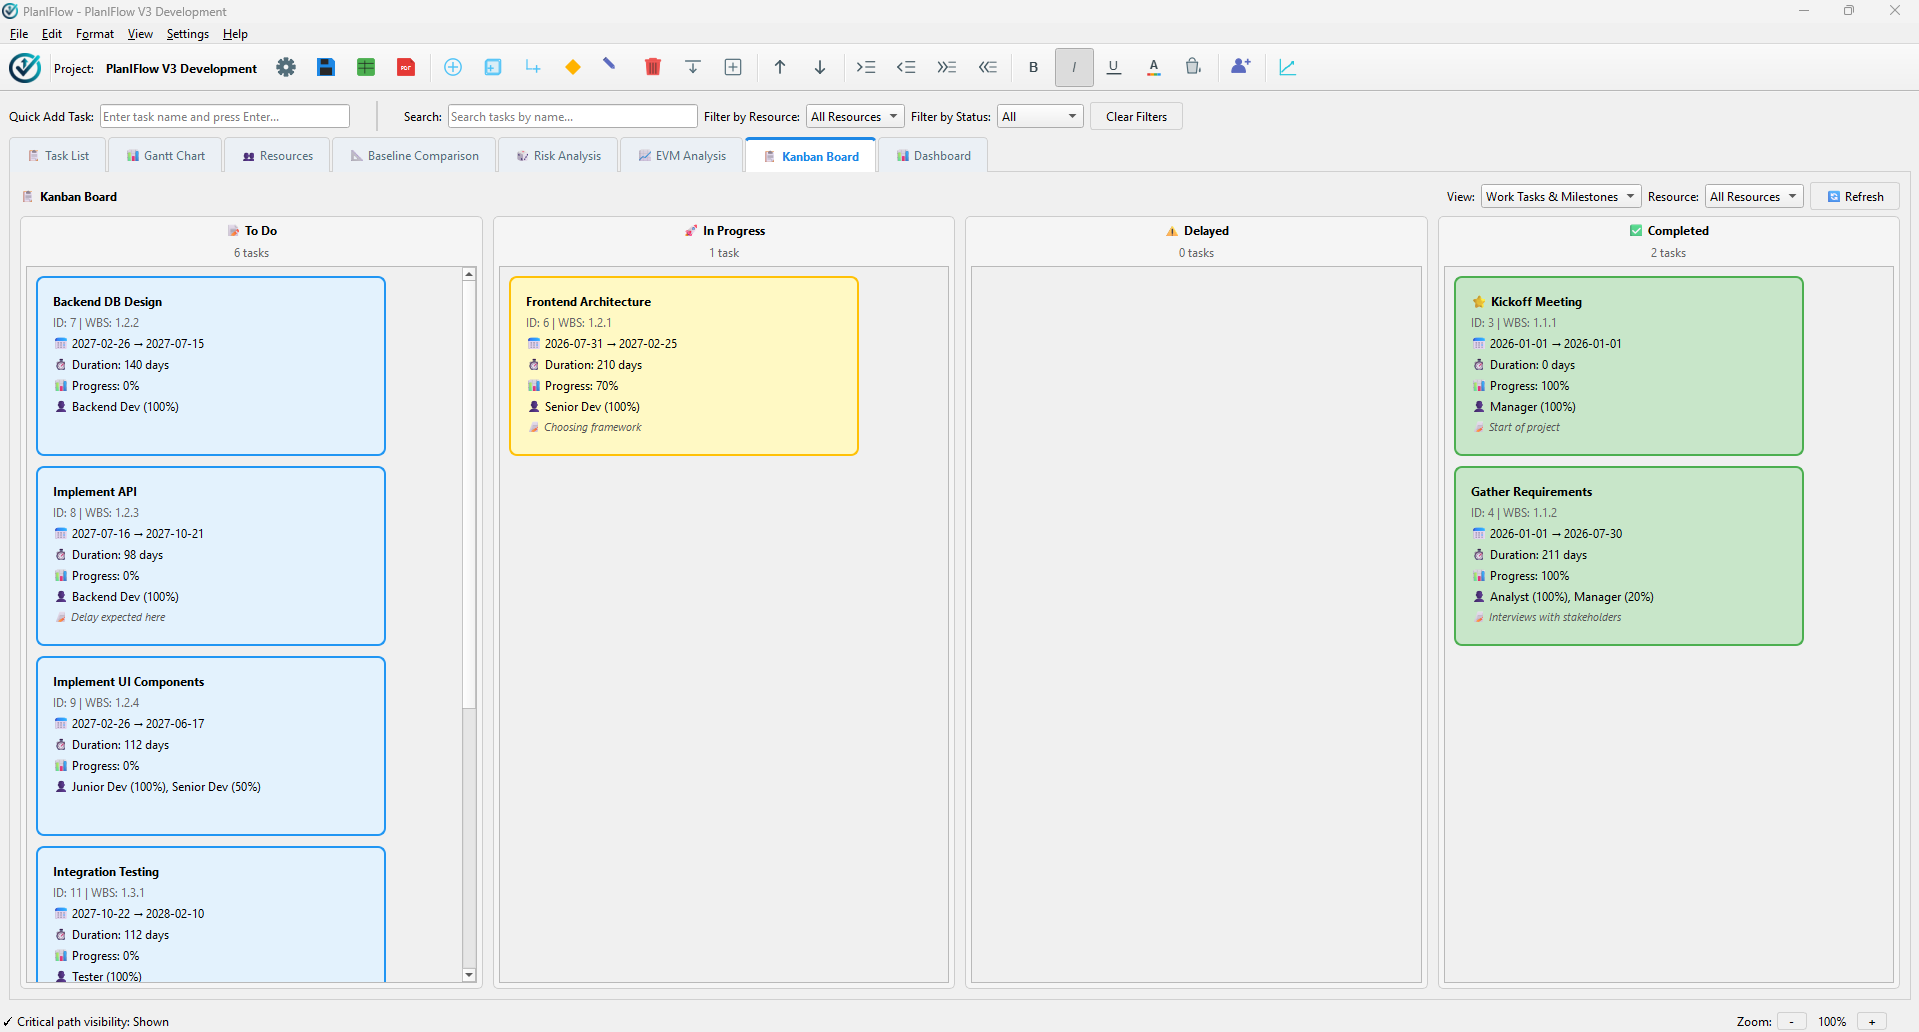Move task up arrow icon
This screenshot has width=1919, height=1032.
(780, 67)
